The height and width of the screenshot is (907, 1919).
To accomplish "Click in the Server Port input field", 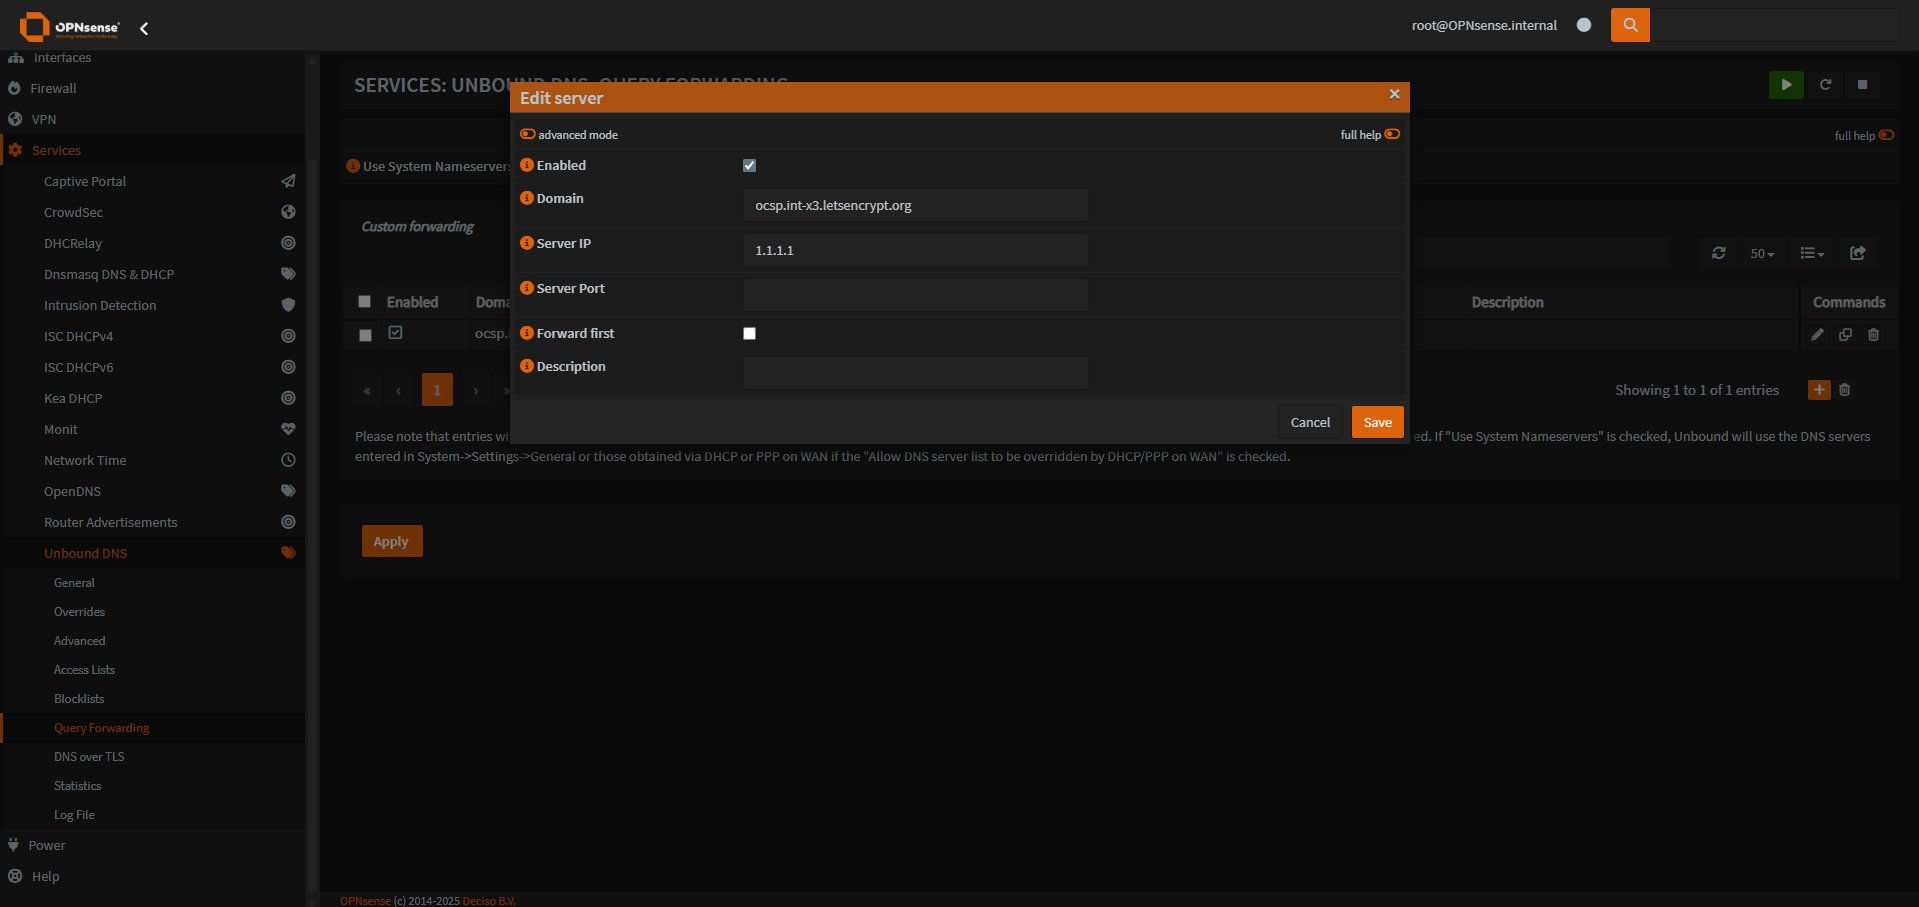I will (x=915, y=295).
